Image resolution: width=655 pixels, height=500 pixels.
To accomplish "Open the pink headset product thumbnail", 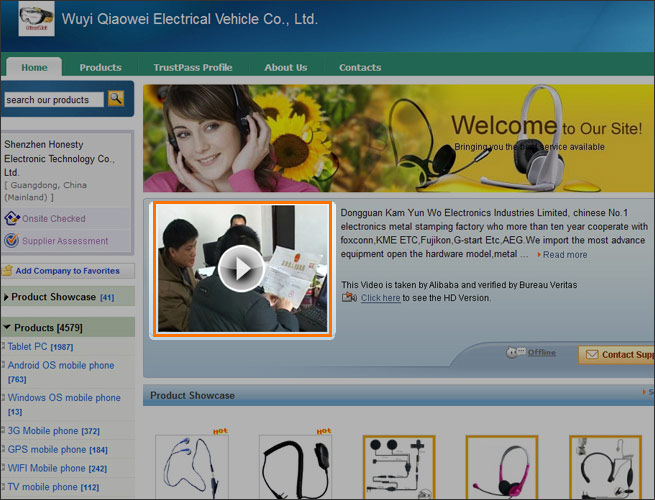I will click(x=502, y=467).
